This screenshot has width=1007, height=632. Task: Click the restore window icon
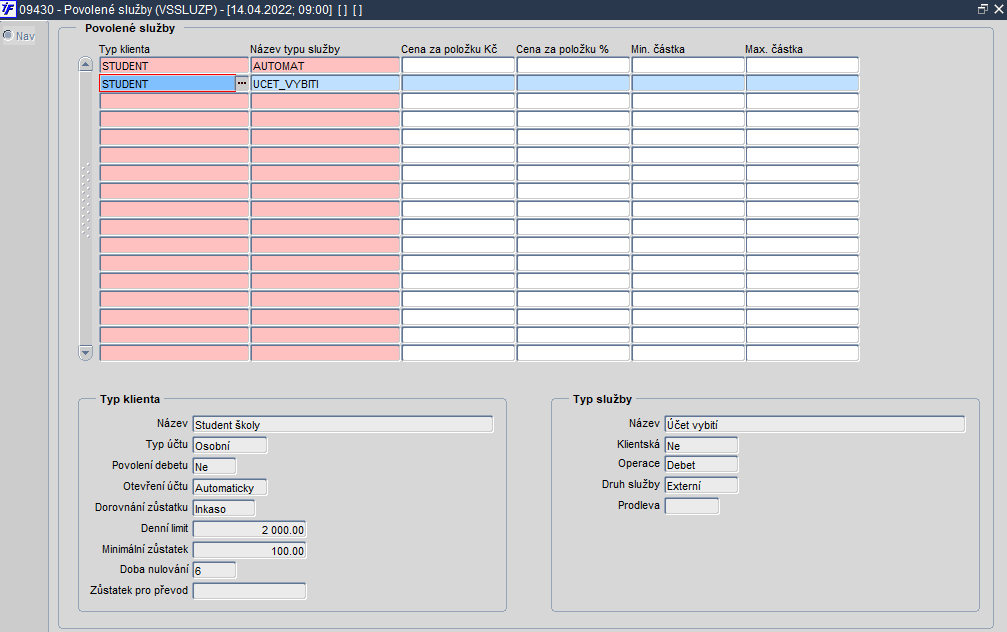tap(983, 9)
